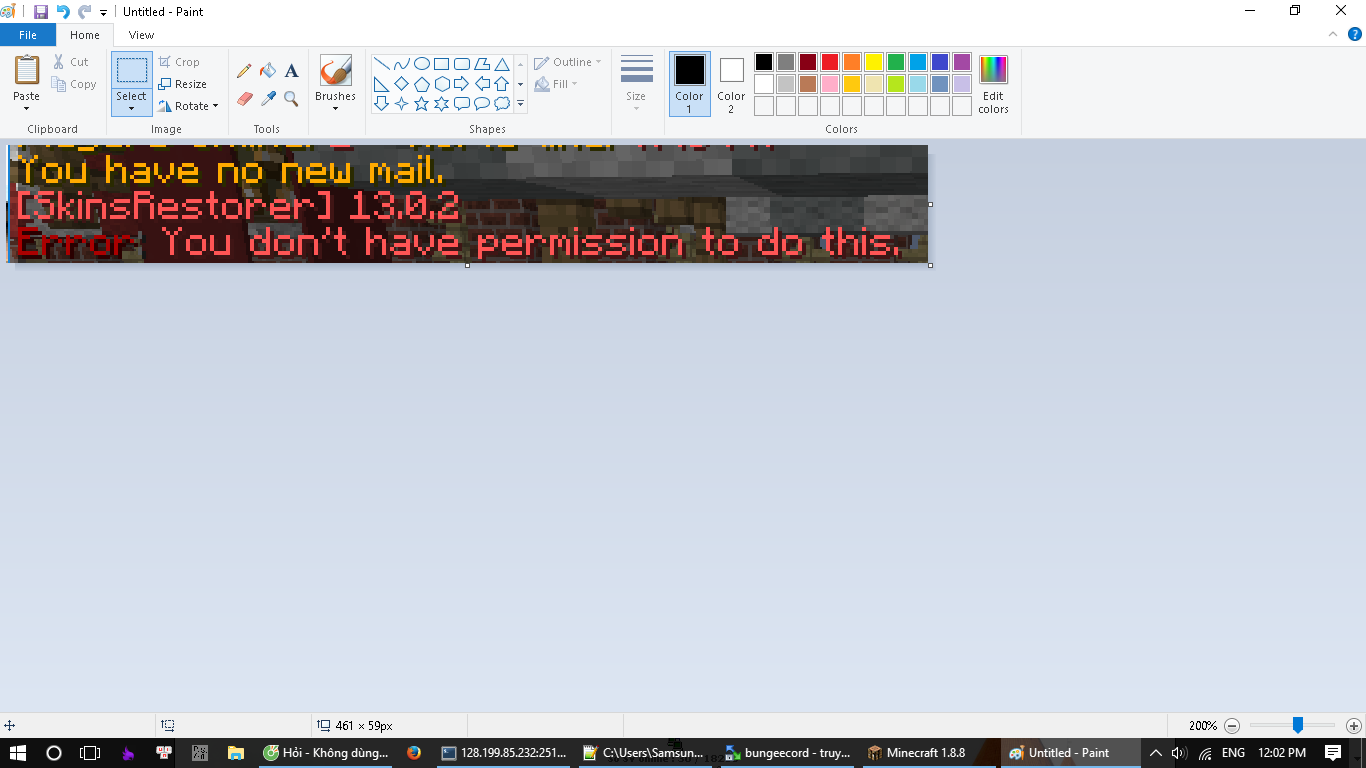Zoom out with the minus button
1366x768 pixels.
[x=1232, y=726]
